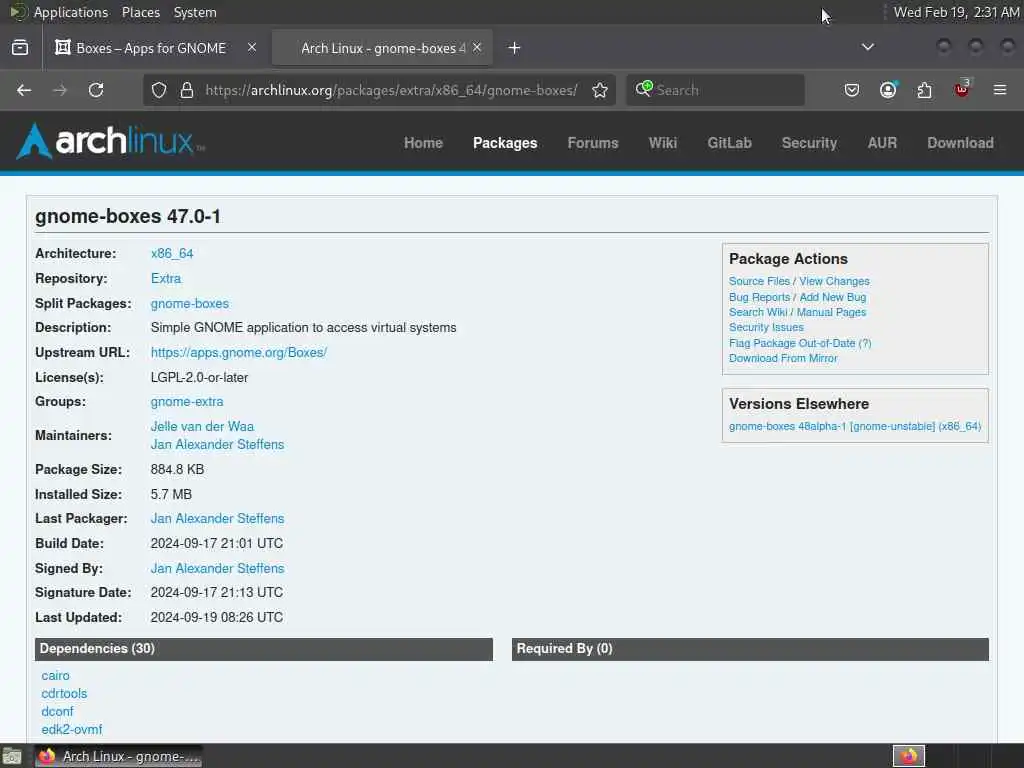Go to the AUR page
This screenshot has height=768, width=1024.
882,143
